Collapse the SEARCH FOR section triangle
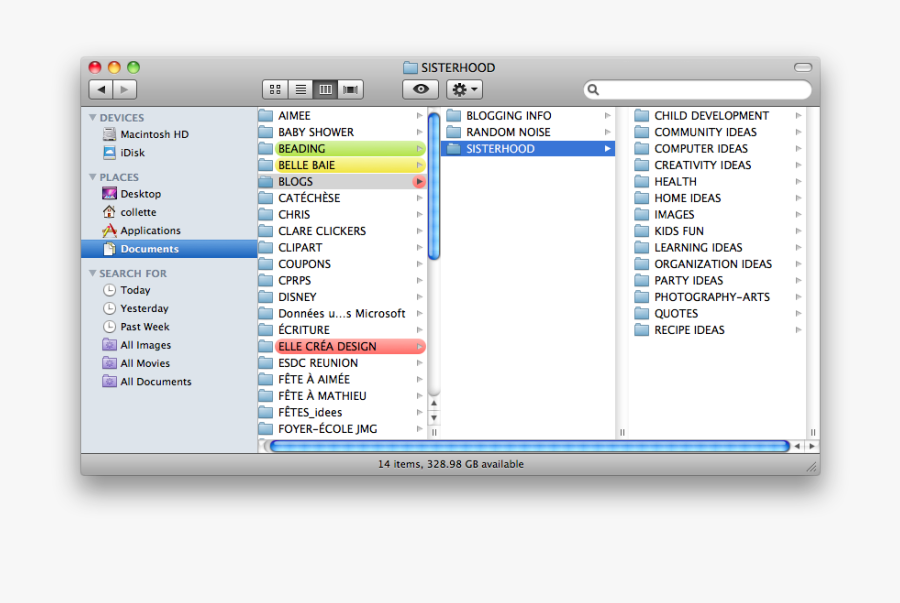The height and width of the screenshot is (603, 900). (92, 273)
